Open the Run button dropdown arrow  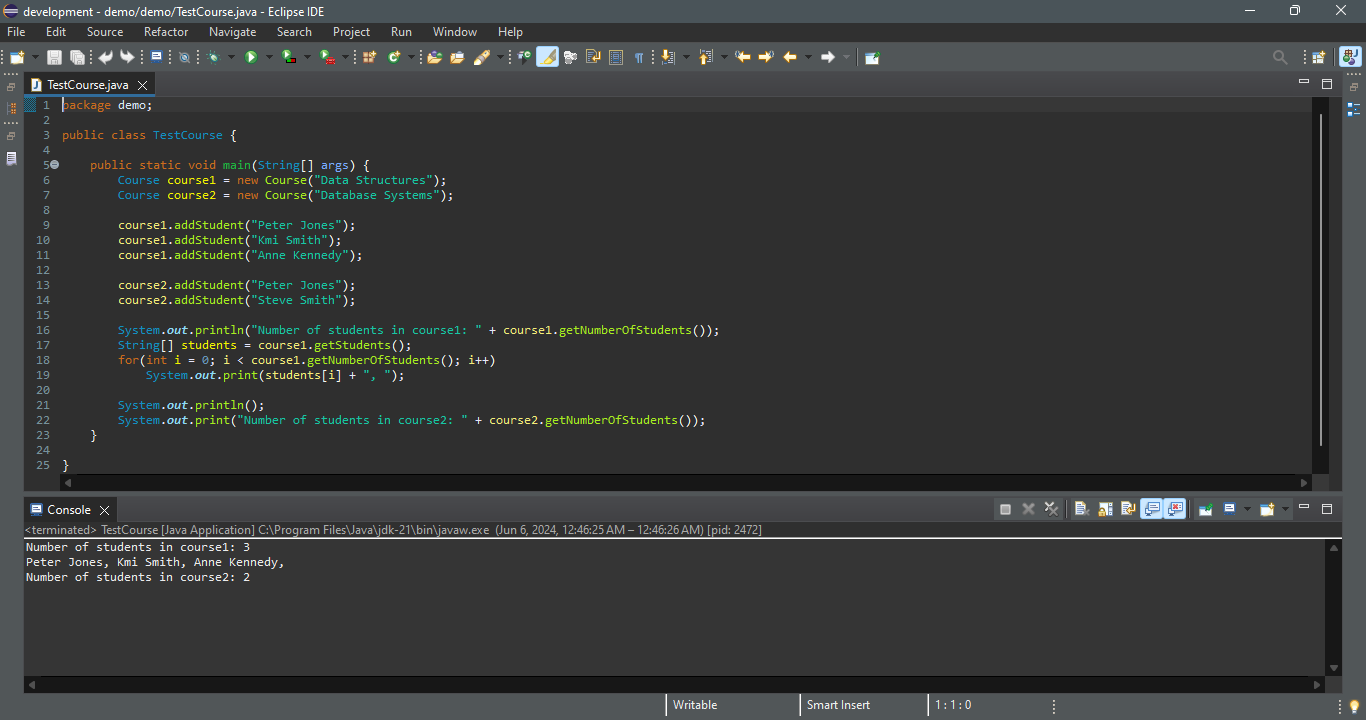click(268, 57)
